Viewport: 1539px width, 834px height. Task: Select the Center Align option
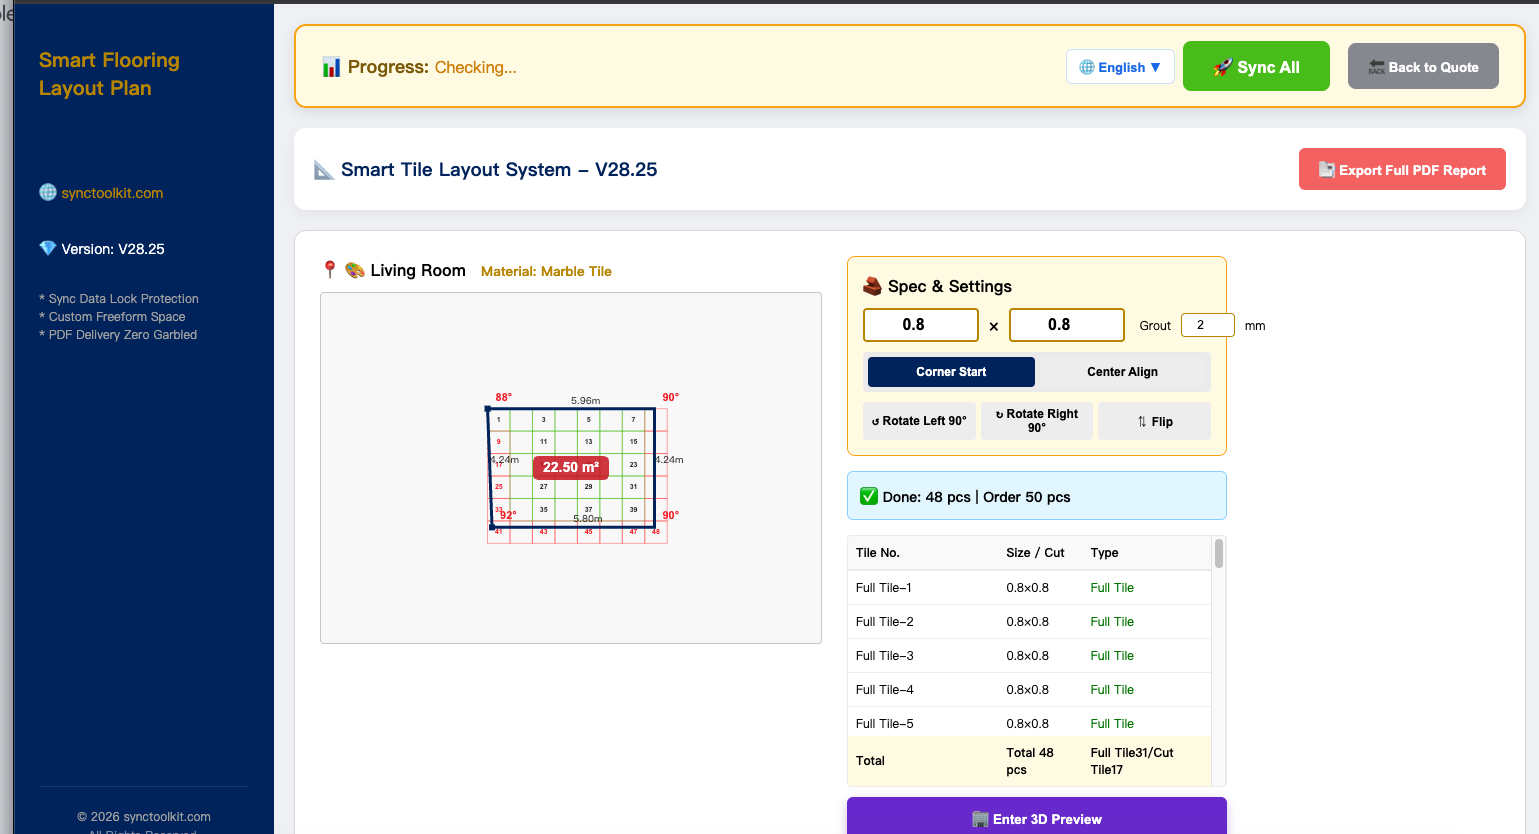[1122, 372]
